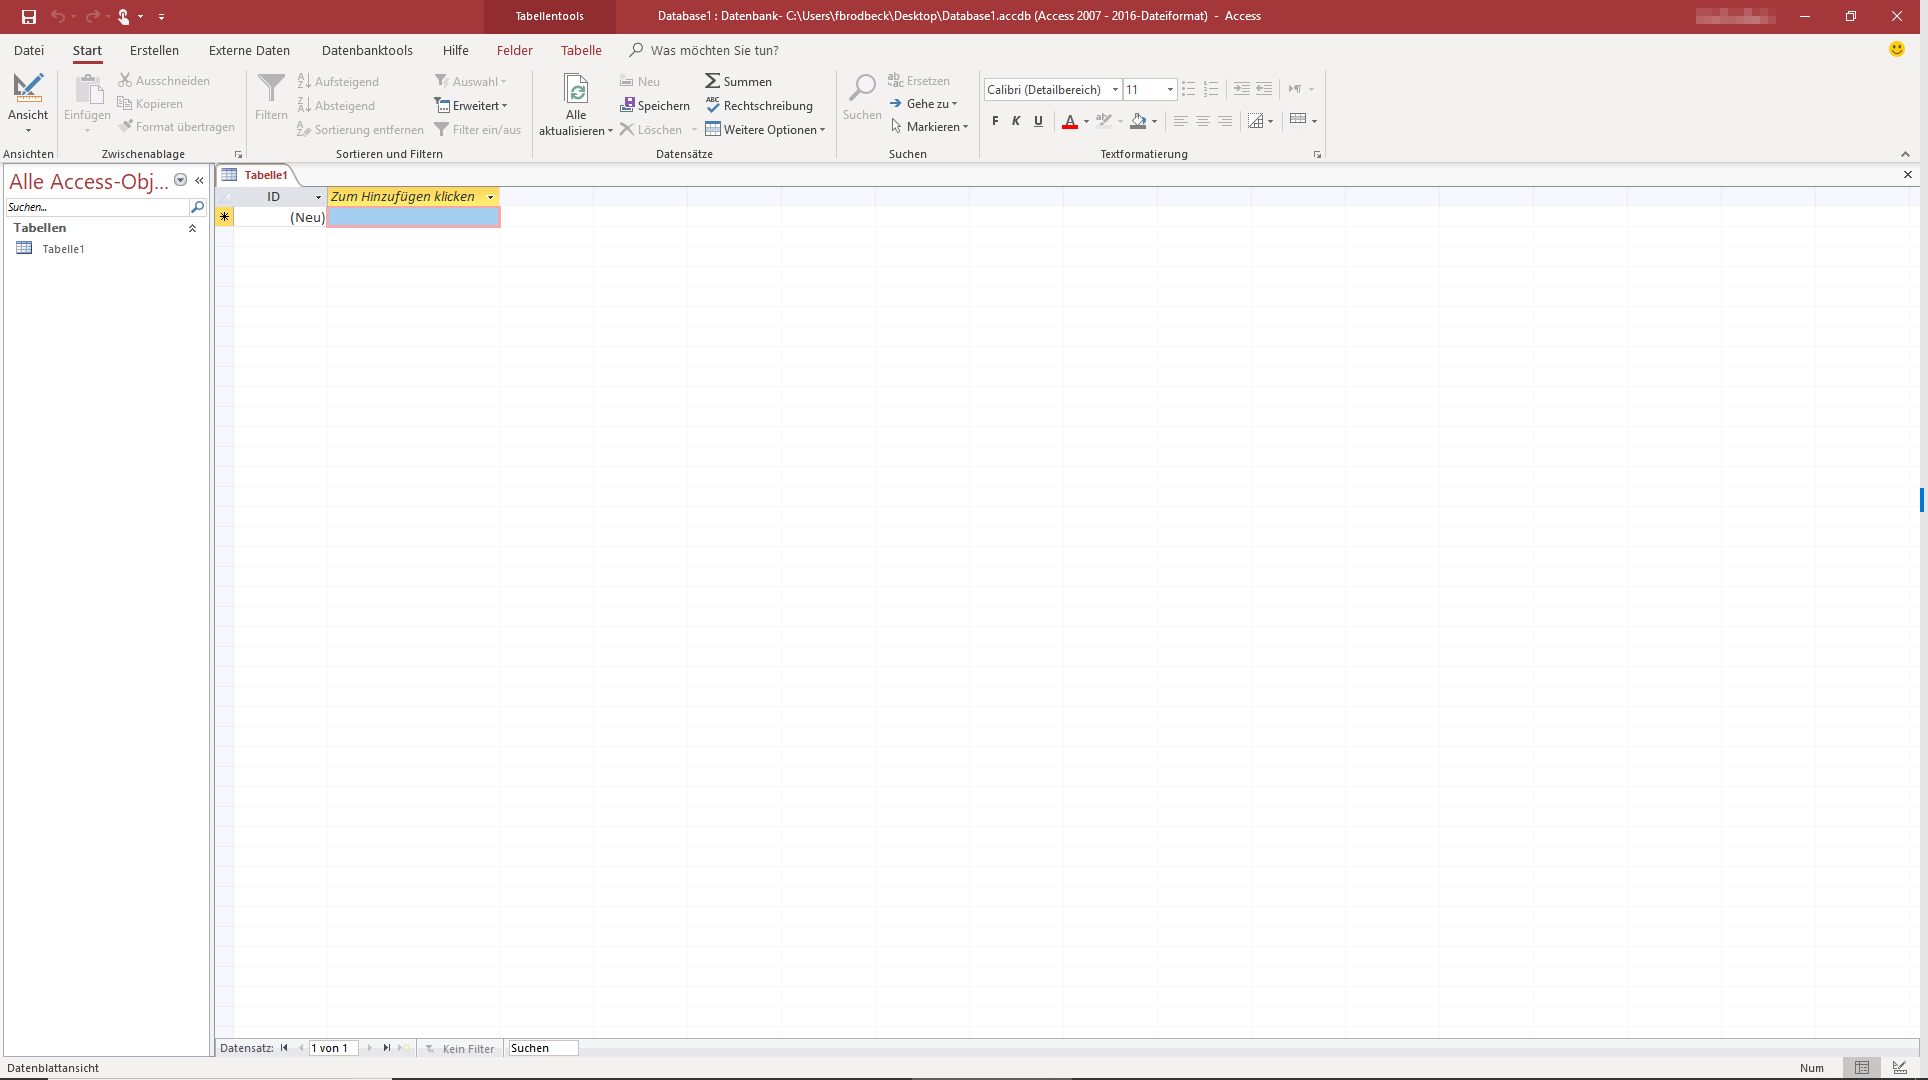Click the Speichern record icon

[627, 105]
